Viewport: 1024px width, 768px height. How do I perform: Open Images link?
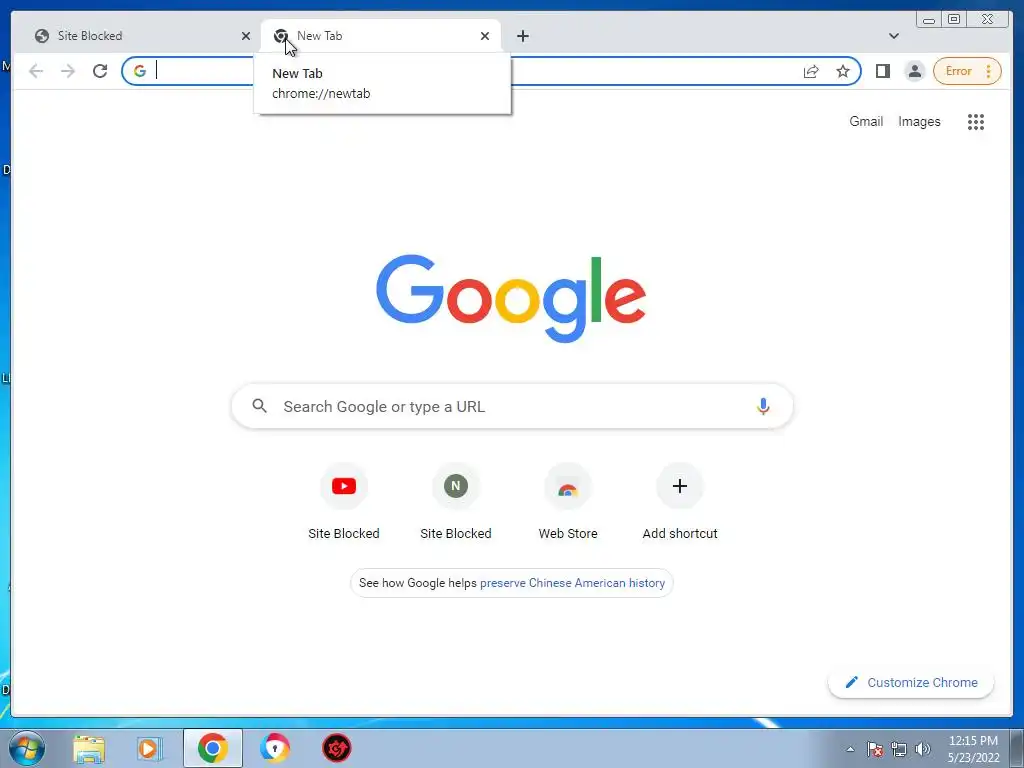point(919,121)
